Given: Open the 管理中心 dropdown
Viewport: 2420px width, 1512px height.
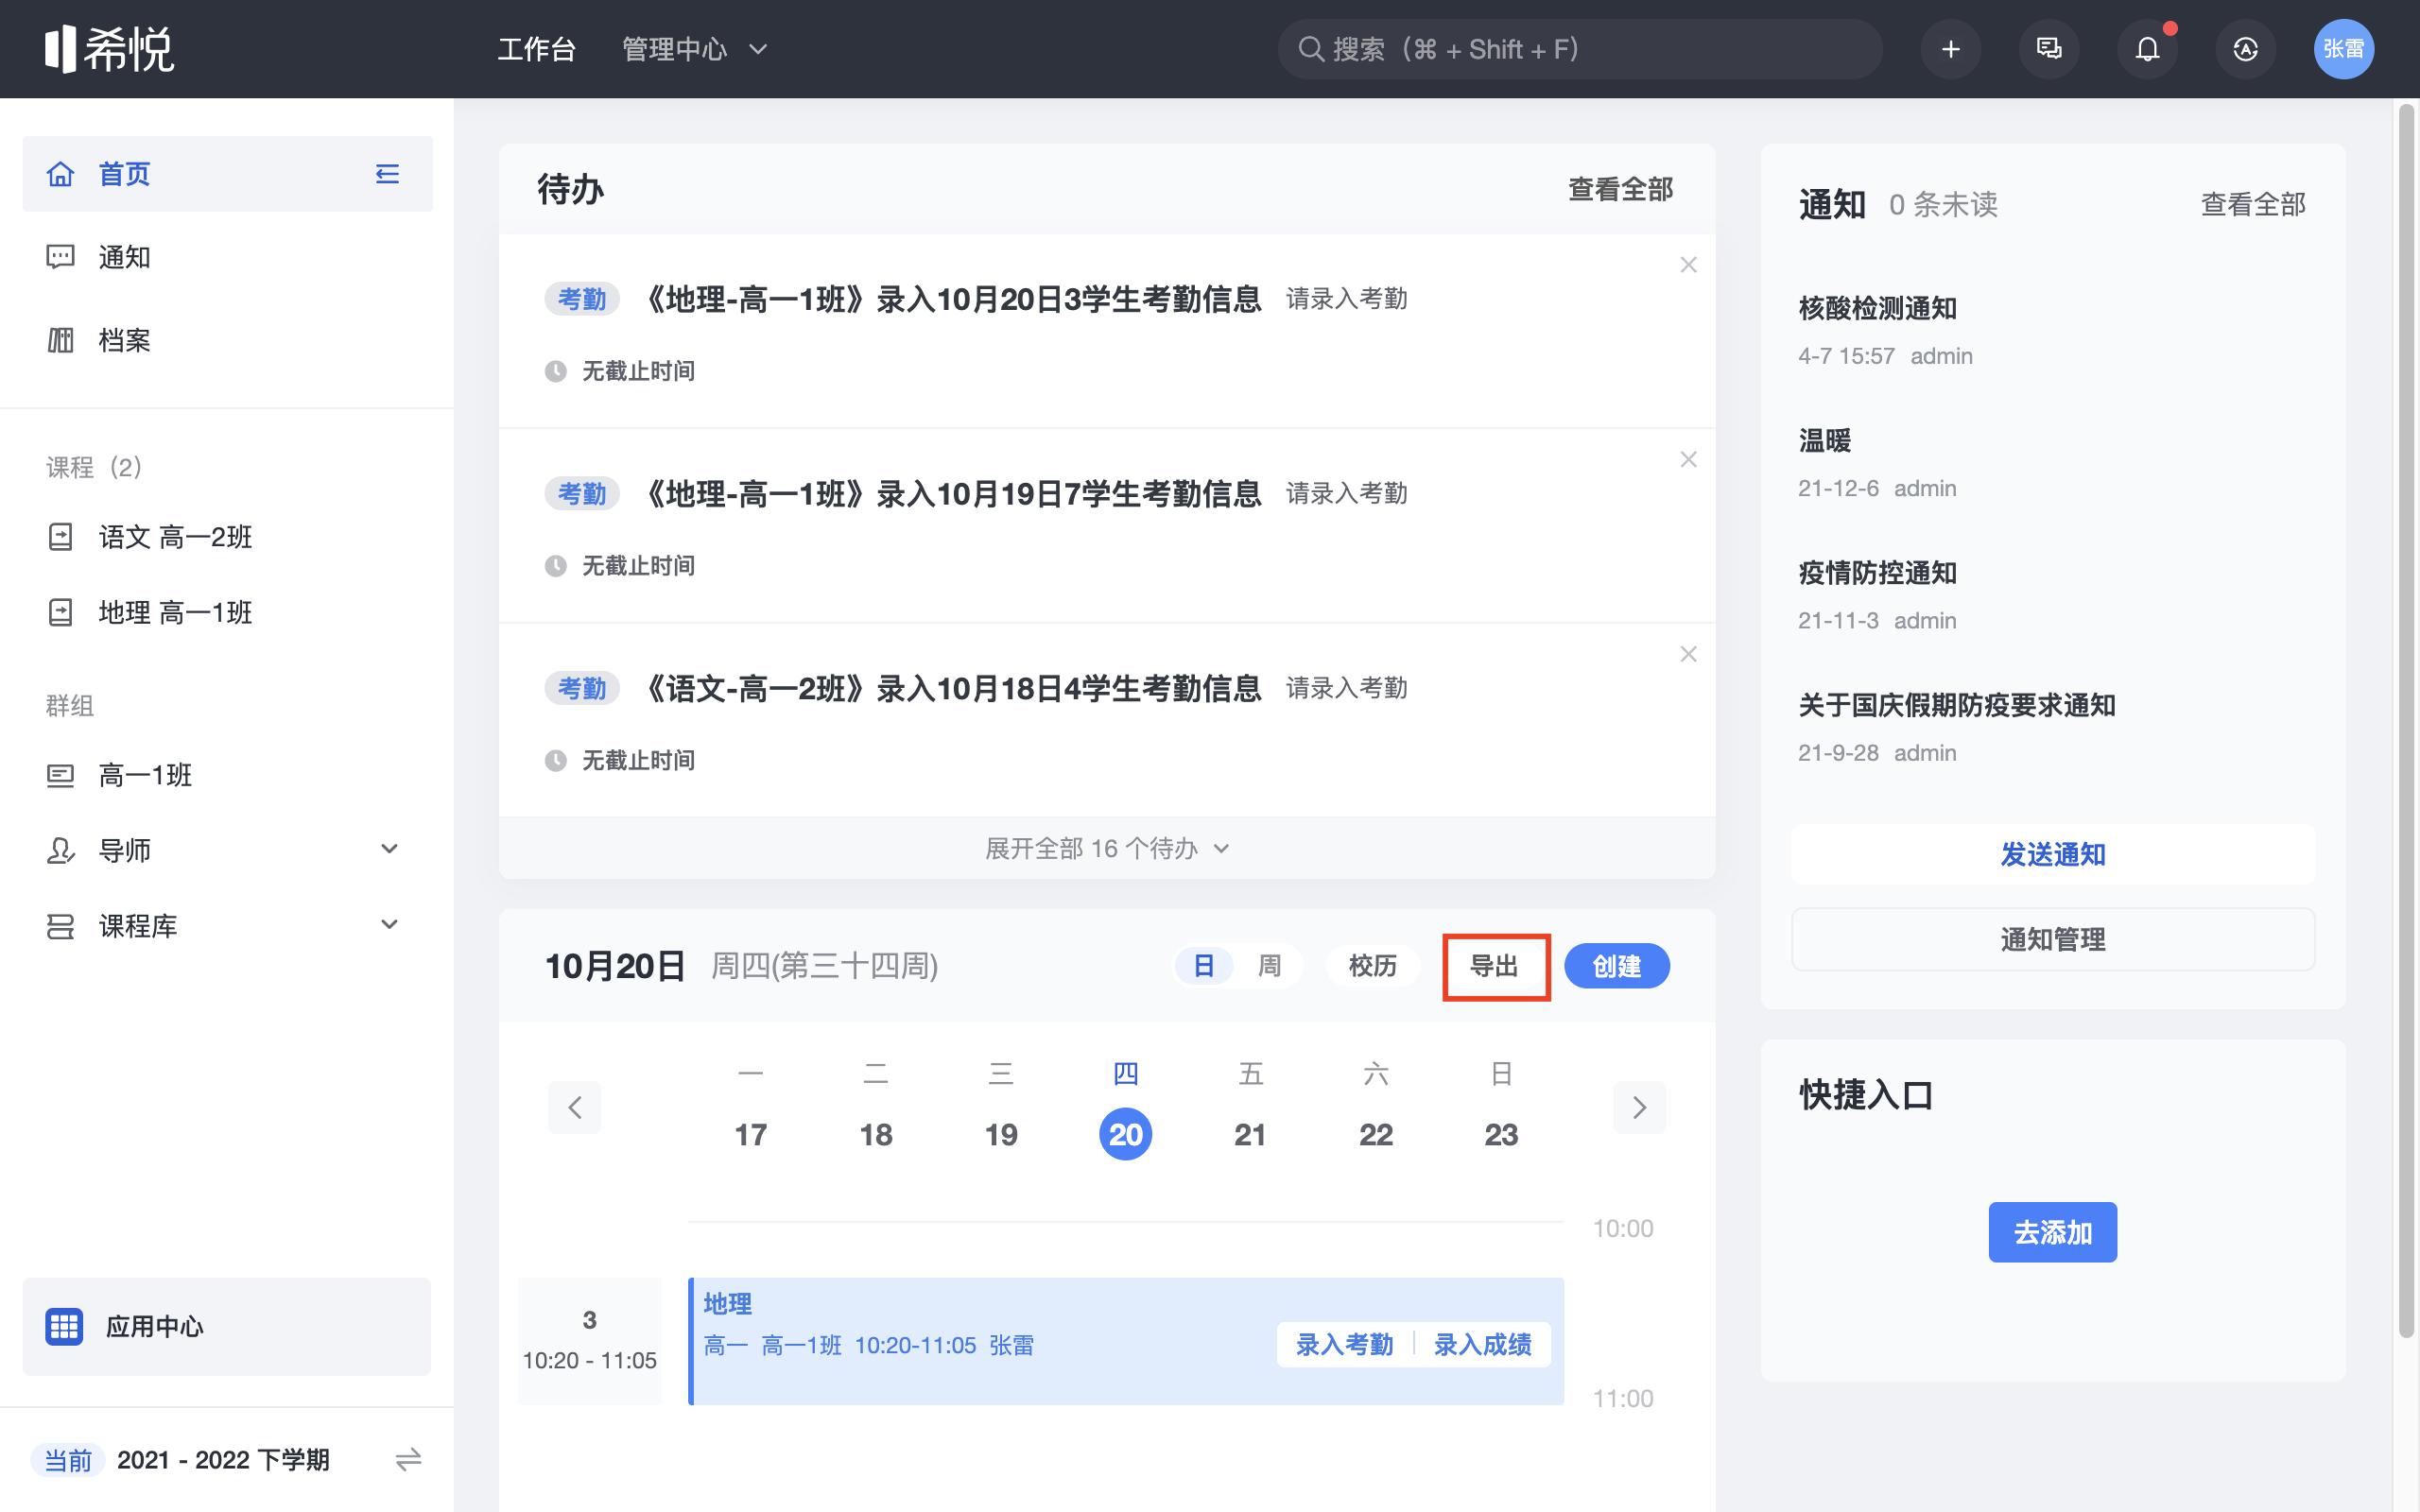Looking at the screenshot, I should pos(694,49).
